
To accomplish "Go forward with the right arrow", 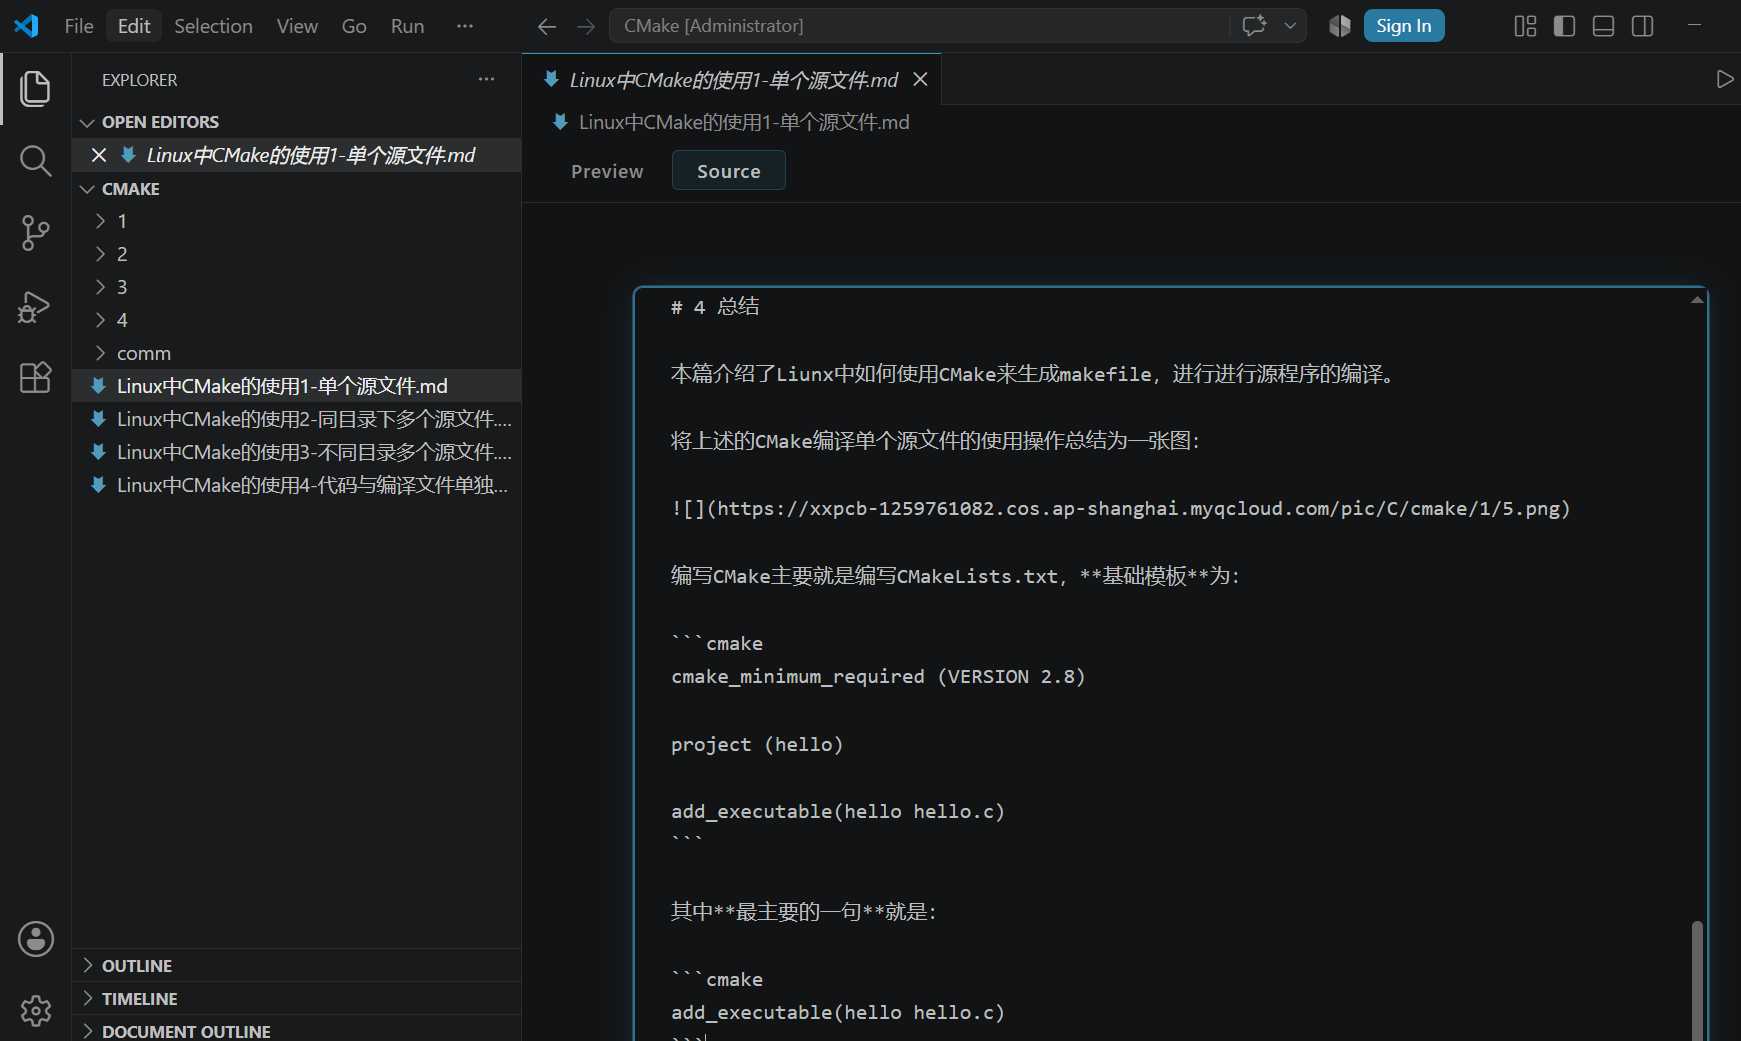I will 586,26.
